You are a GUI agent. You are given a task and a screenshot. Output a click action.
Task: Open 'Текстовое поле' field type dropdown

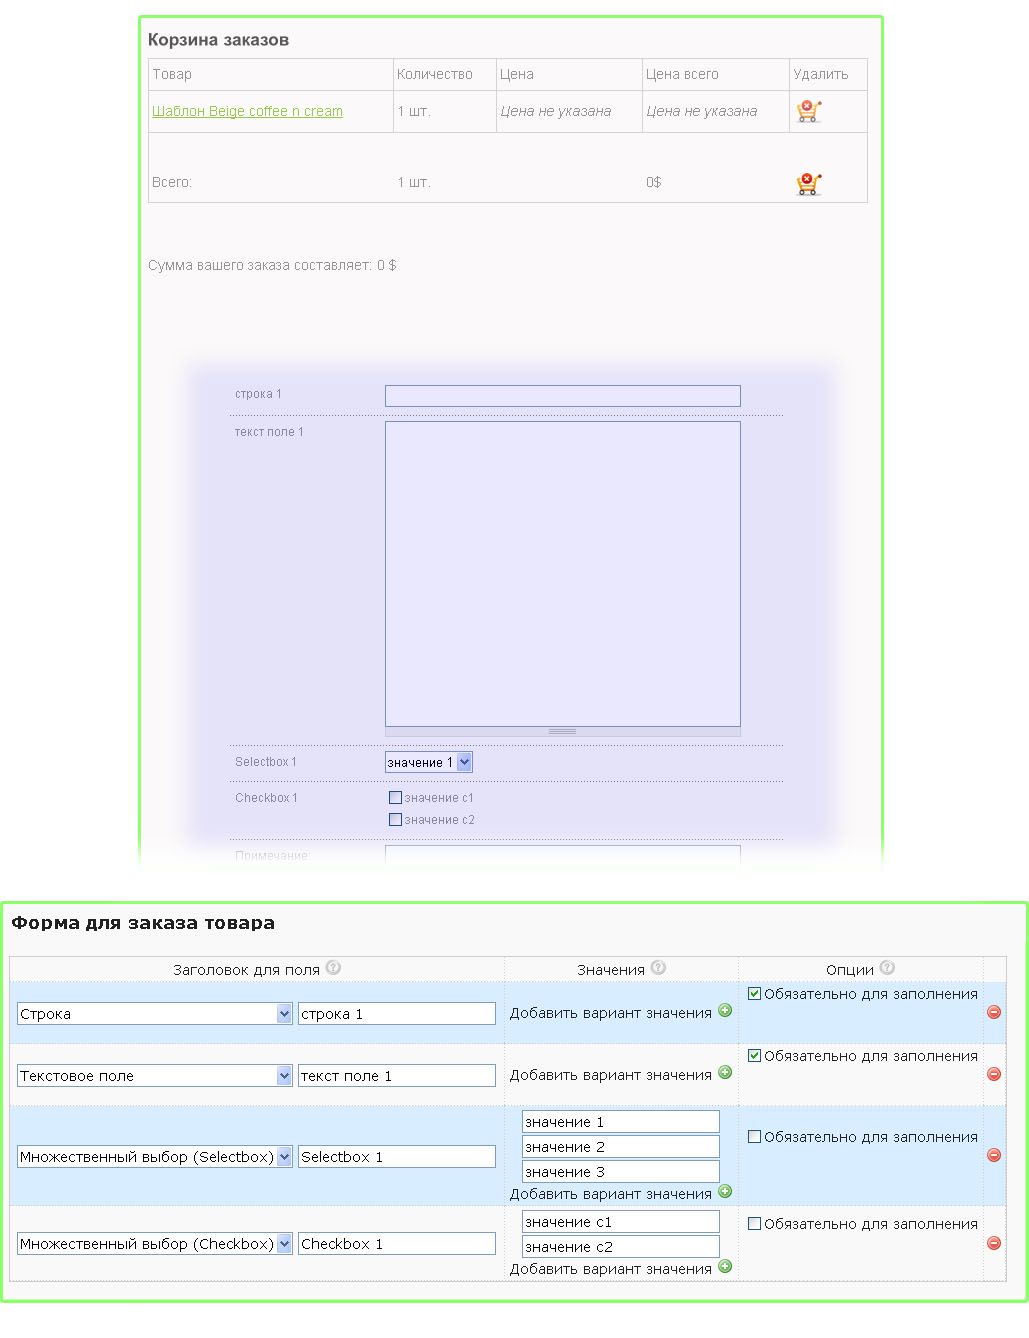pos(284,1076)
